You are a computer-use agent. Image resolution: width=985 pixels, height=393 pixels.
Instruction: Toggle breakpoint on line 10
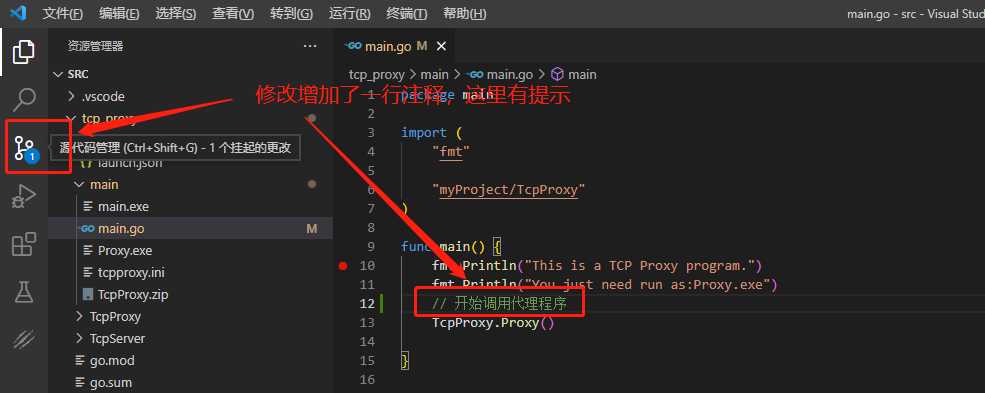click(x=342, y=266)
